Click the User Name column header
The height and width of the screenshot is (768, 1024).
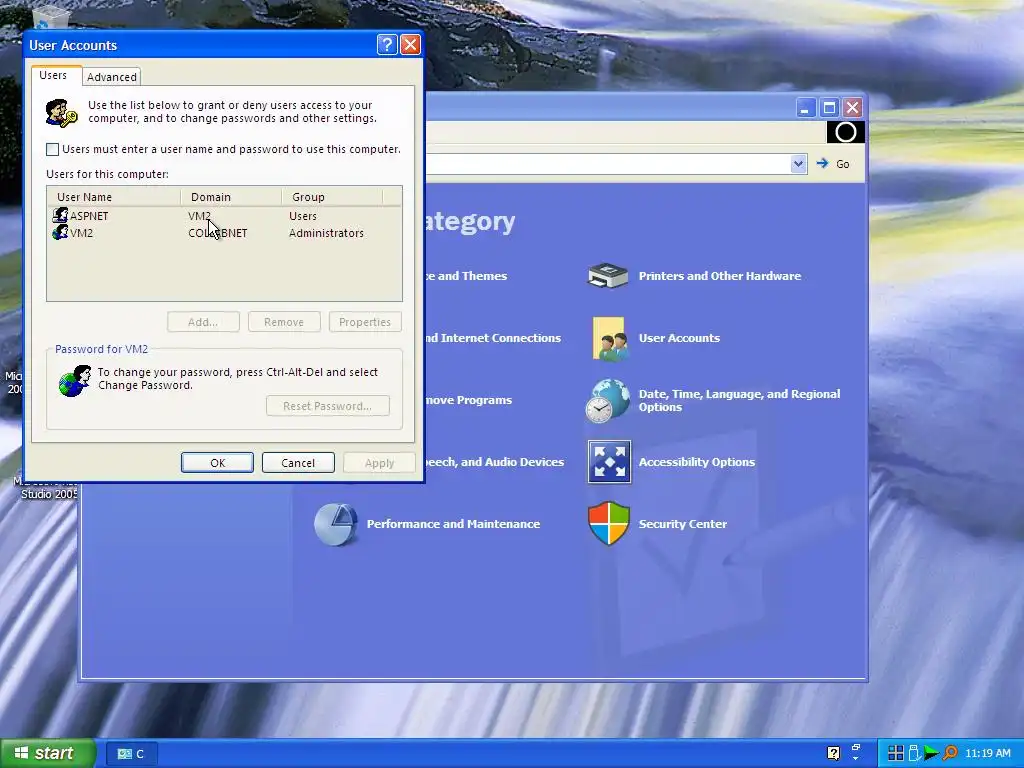tap(114, 197)
